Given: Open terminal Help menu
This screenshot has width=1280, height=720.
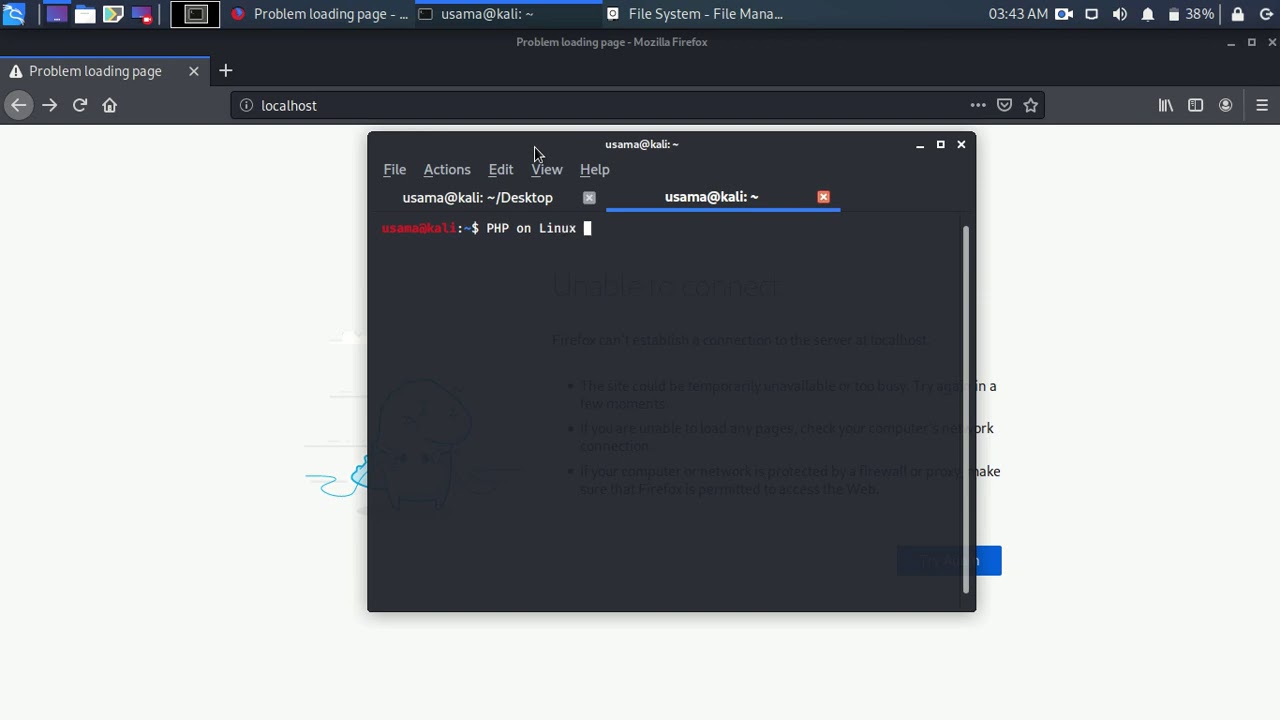Looking at the screenshot, I should point(594,169).
